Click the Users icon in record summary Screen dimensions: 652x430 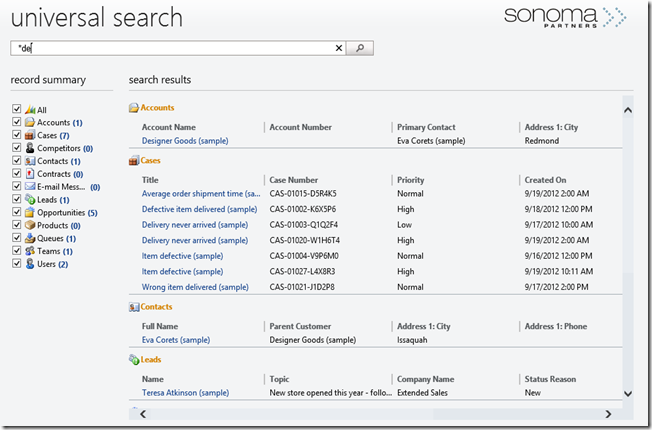pos(29,264)
